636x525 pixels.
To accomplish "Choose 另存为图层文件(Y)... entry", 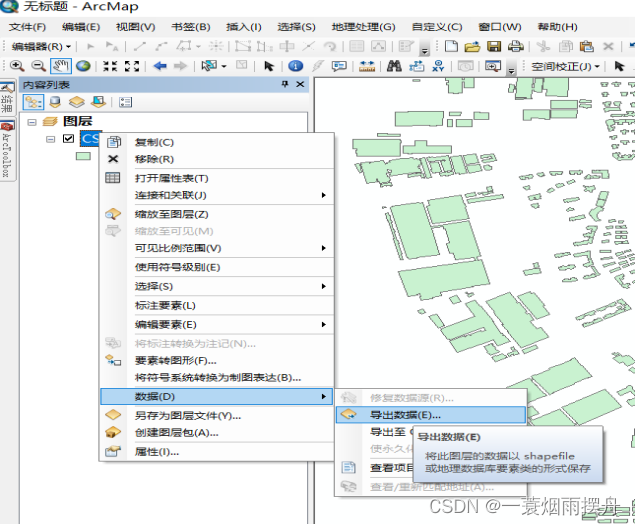I will pos(217,415).
